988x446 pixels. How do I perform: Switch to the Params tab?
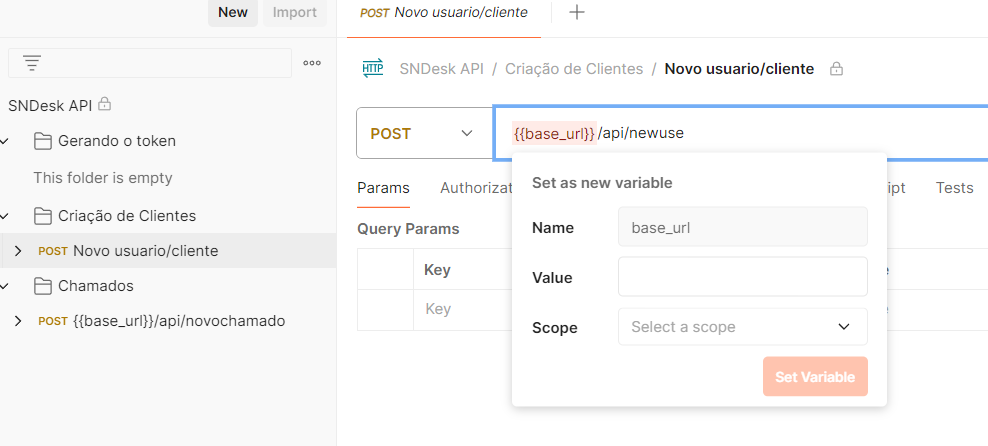383,188
